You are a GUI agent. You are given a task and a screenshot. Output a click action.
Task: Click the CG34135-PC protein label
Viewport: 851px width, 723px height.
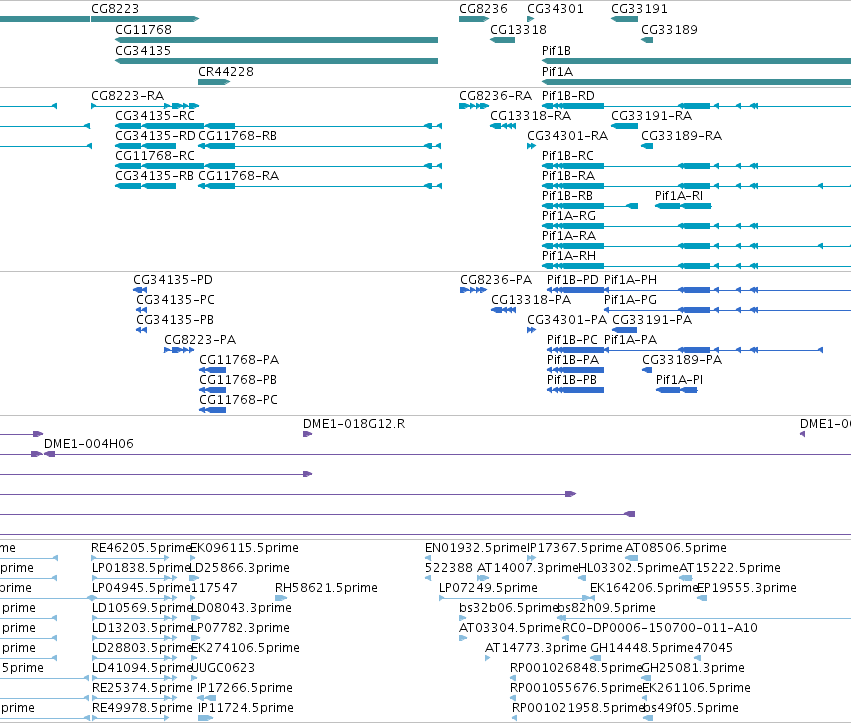[x=175, y=300]
